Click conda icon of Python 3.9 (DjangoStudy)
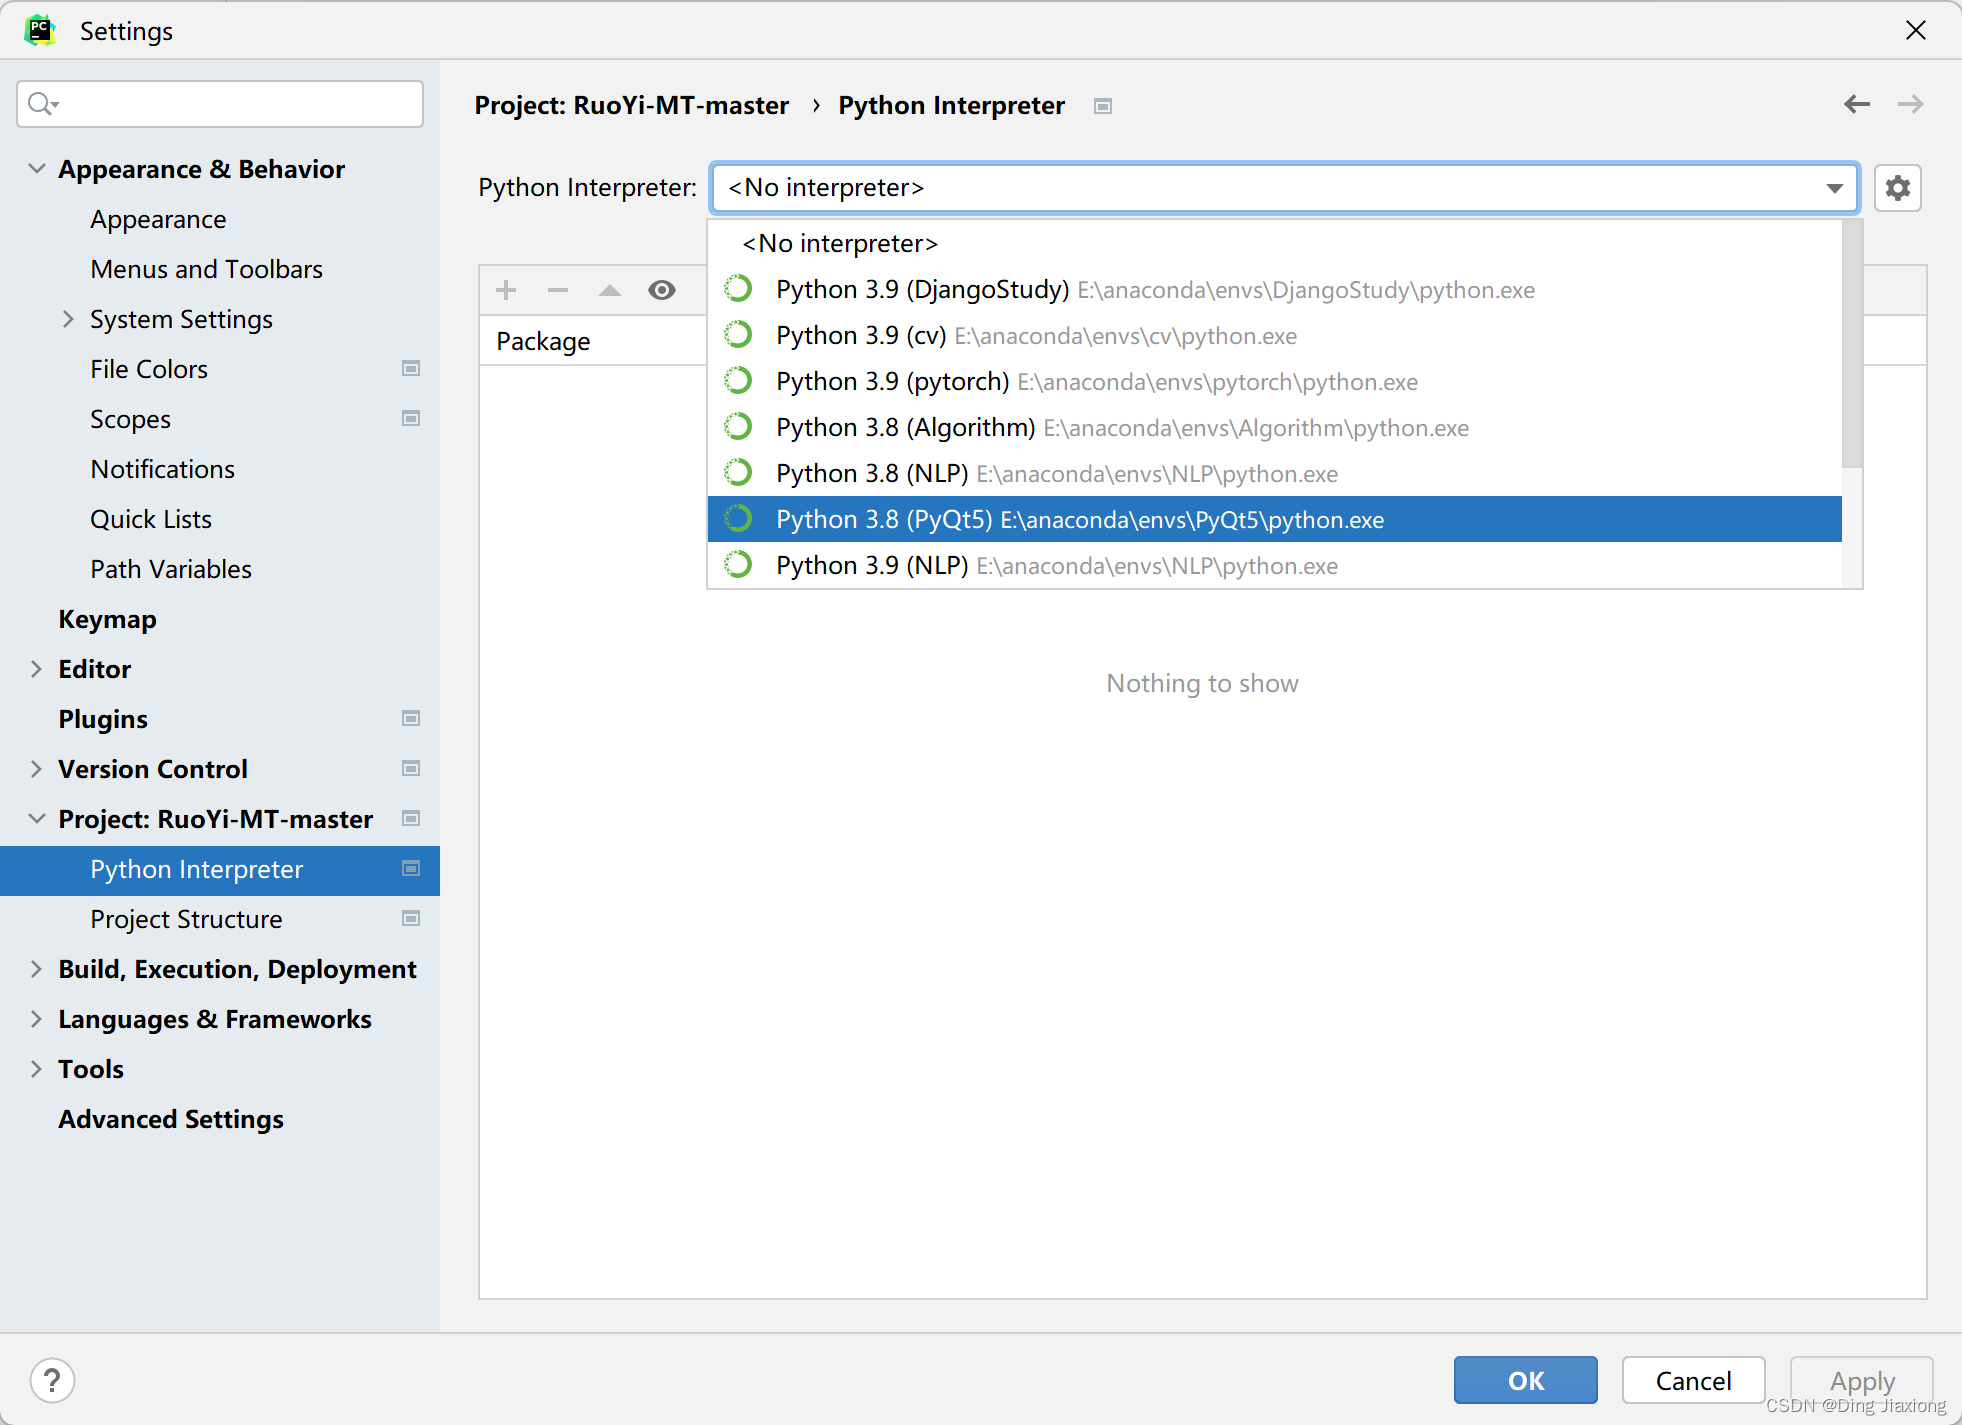 [x=738, y=289]
